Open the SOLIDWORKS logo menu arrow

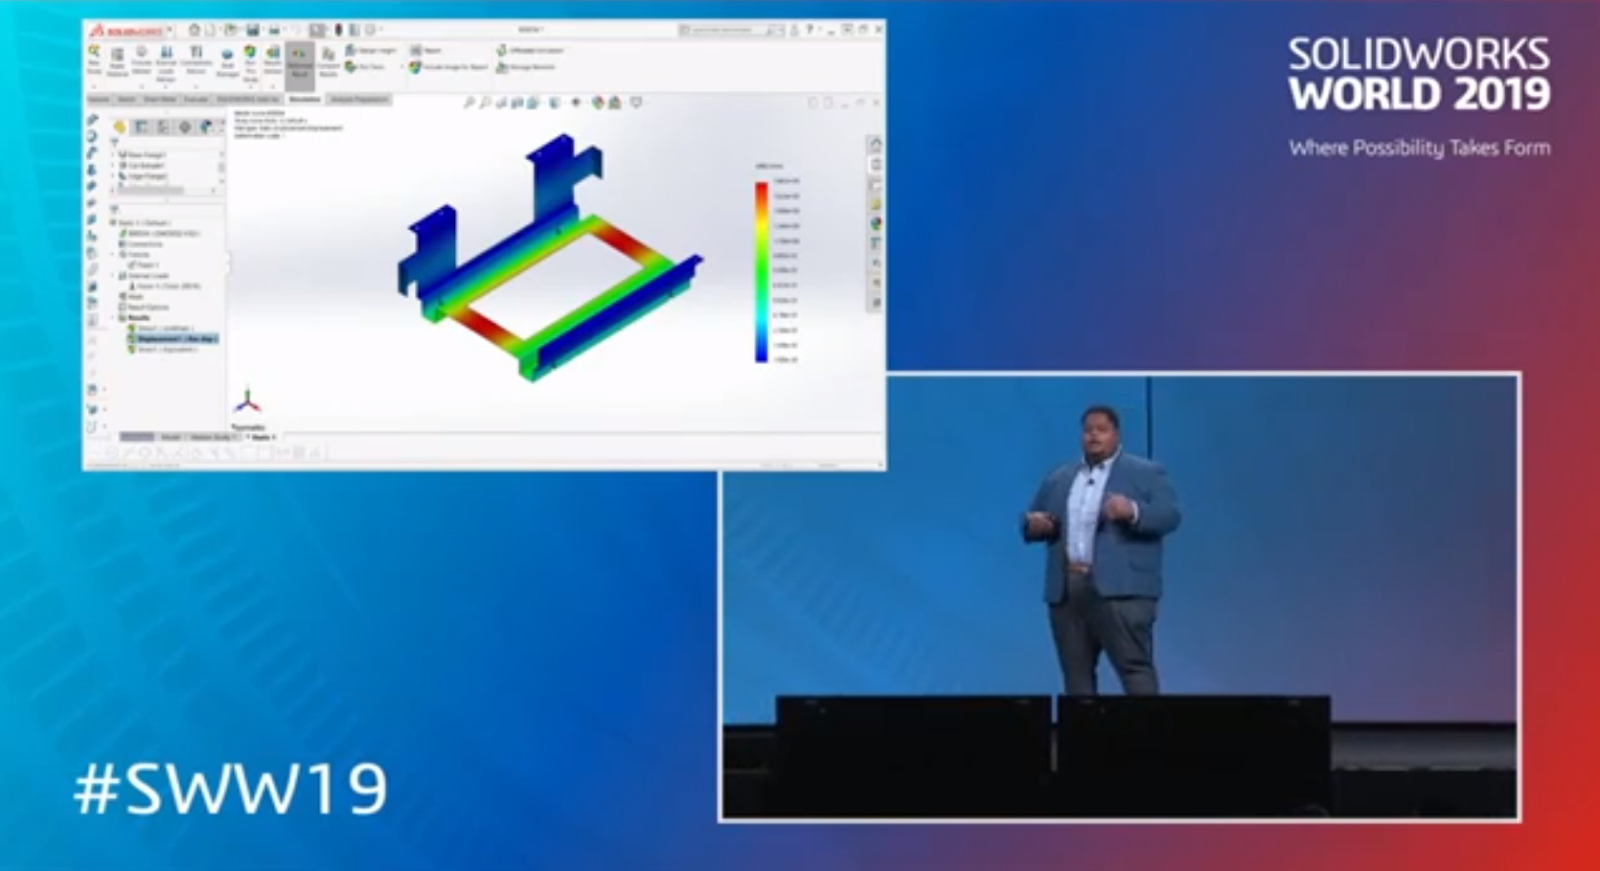coord(170,30)
